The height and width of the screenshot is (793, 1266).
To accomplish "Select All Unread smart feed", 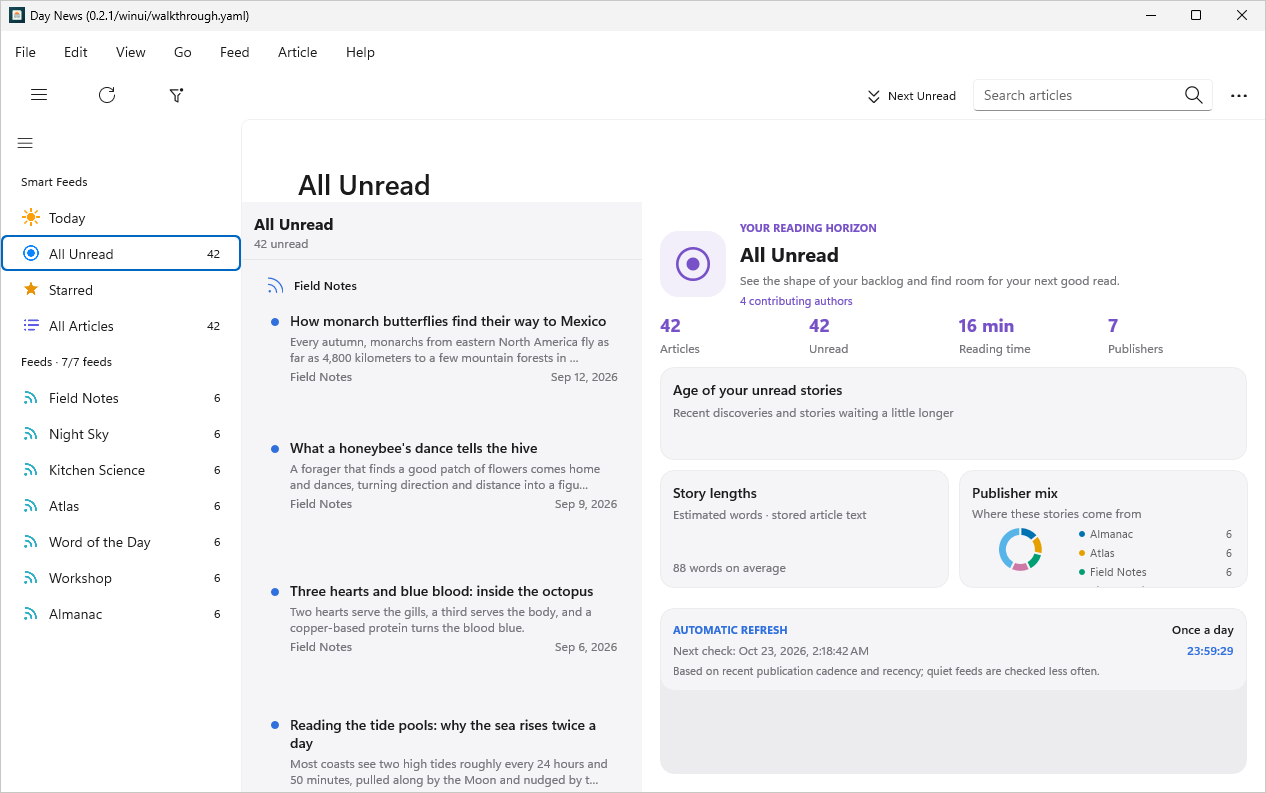I will pyautogui.click(x=121, y=254).
